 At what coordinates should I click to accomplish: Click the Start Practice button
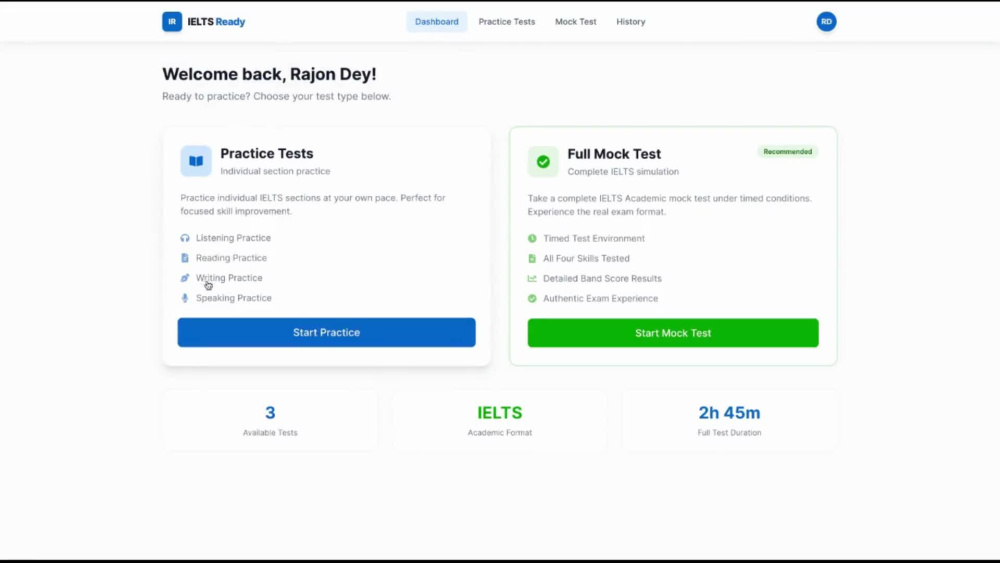click(327, 332)
